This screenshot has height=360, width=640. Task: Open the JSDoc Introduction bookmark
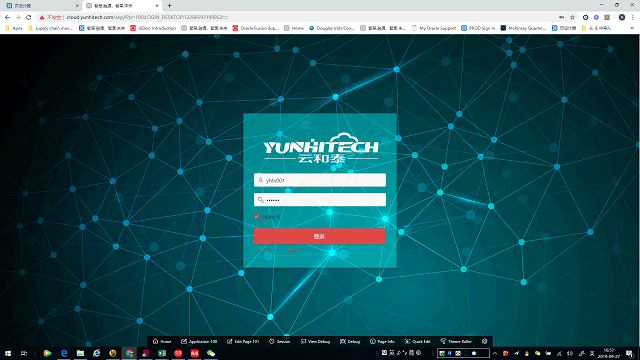(x=153, y=28)
